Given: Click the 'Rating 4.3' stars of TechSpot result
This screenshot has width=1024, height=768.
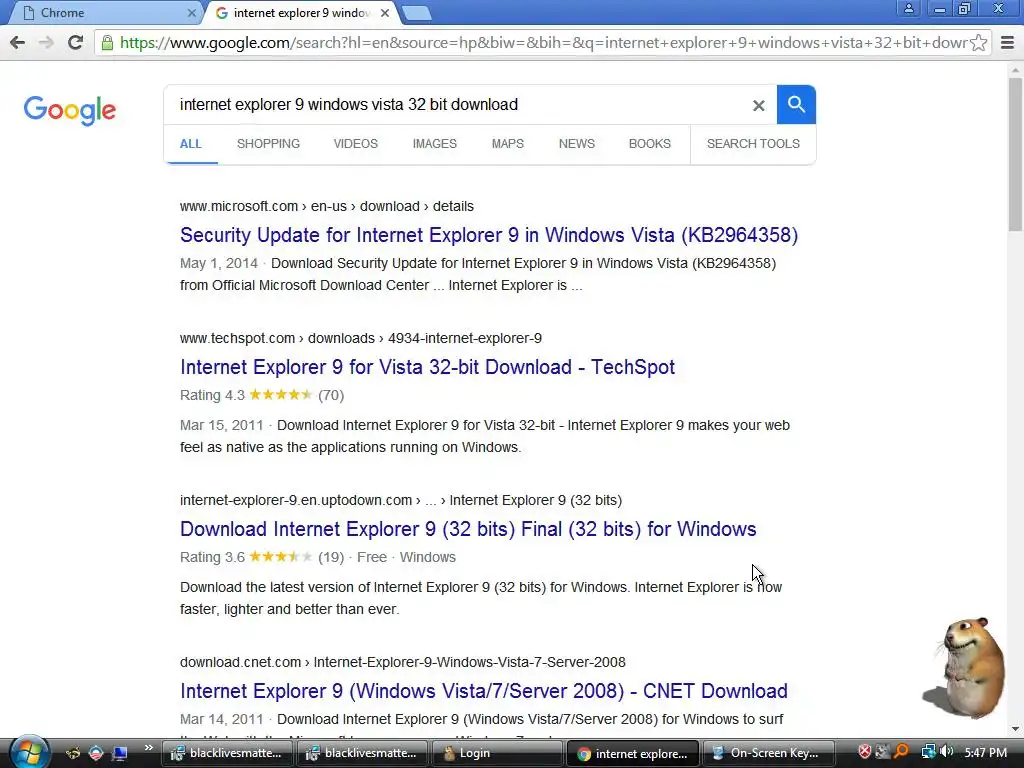Looking at the screenshot, I should pyautogui.click(x=281, y=394).
